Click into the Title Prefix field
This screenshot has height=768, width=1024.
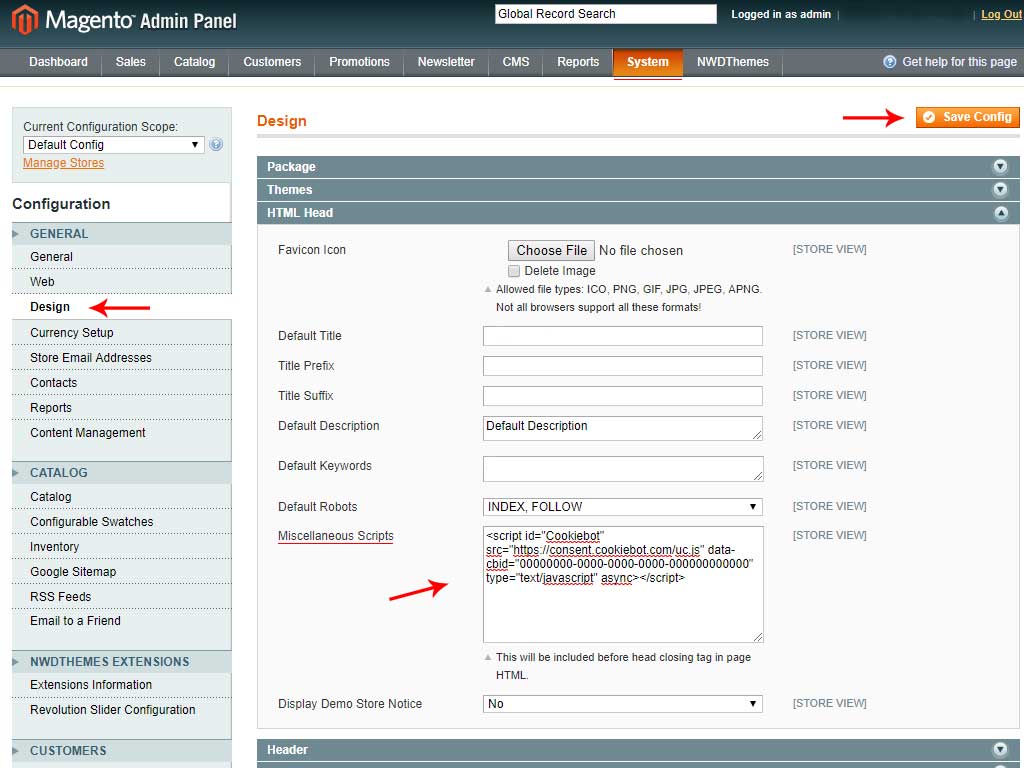pos(622,366)
